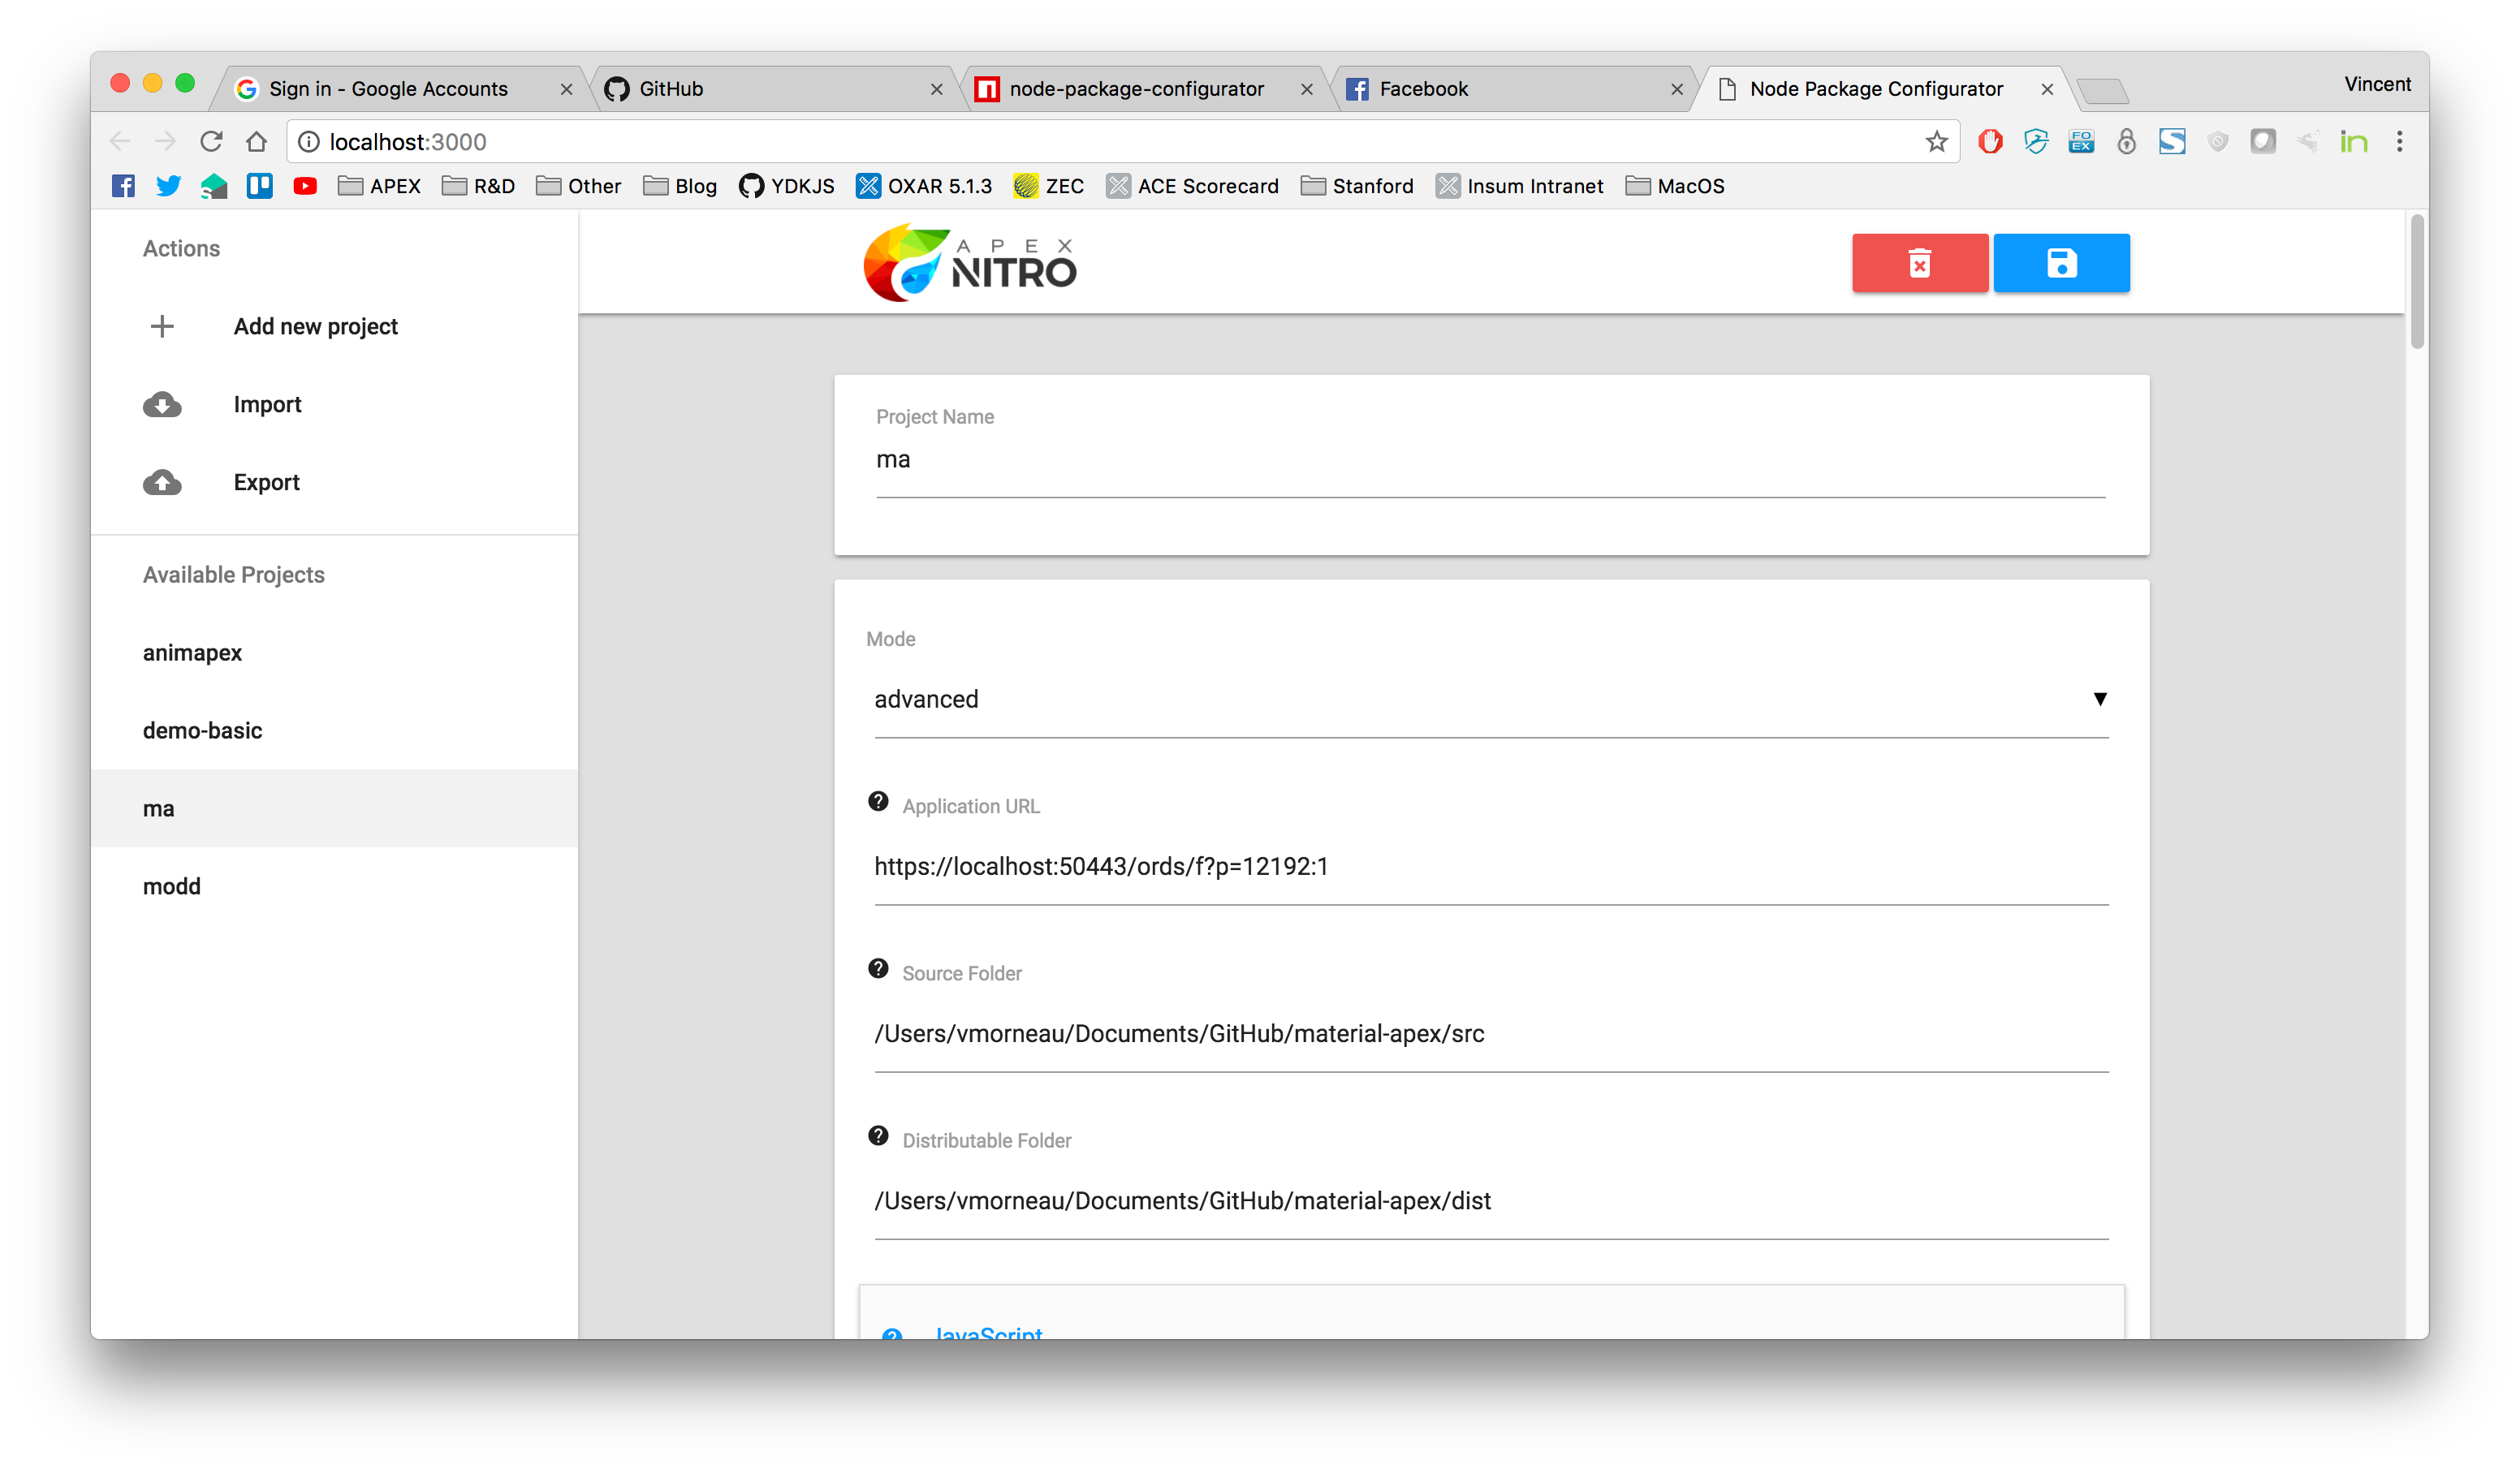The width and height of the screenshot is (2520, 1469).
Task: Click the Export cloud upload icon
Action: [162, 482]
